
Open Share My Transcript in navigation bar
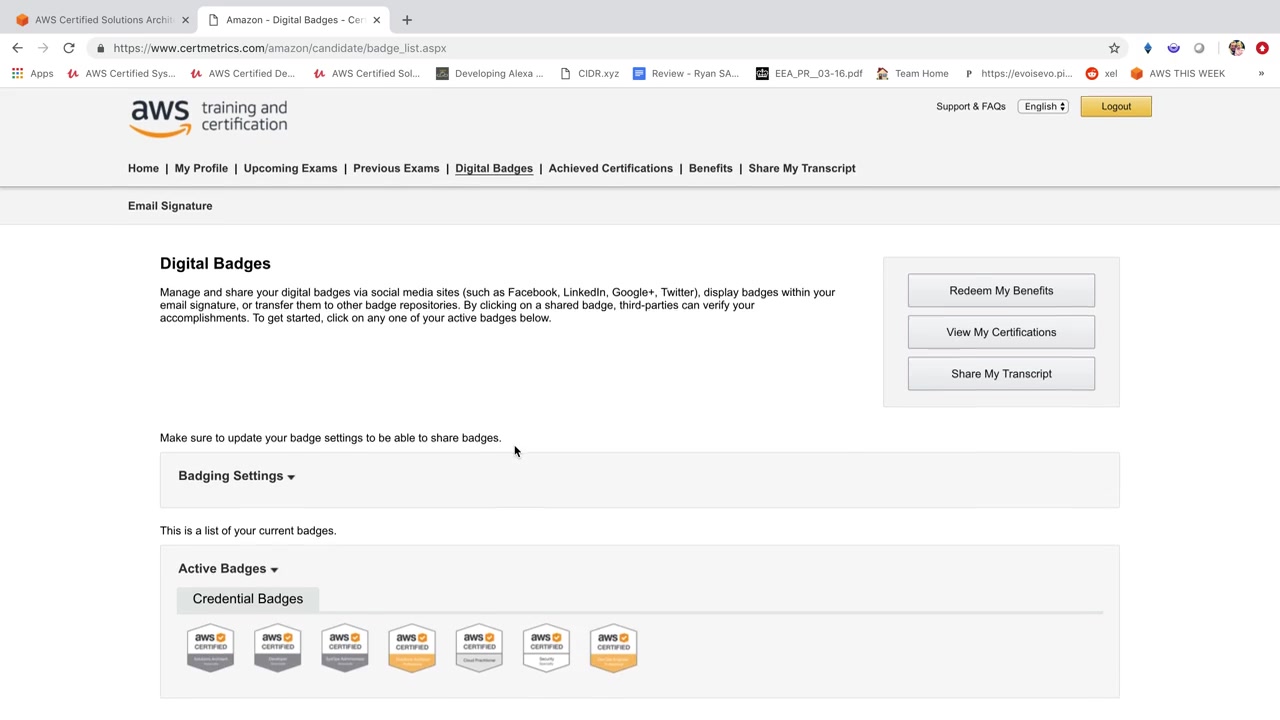[802, 168]
